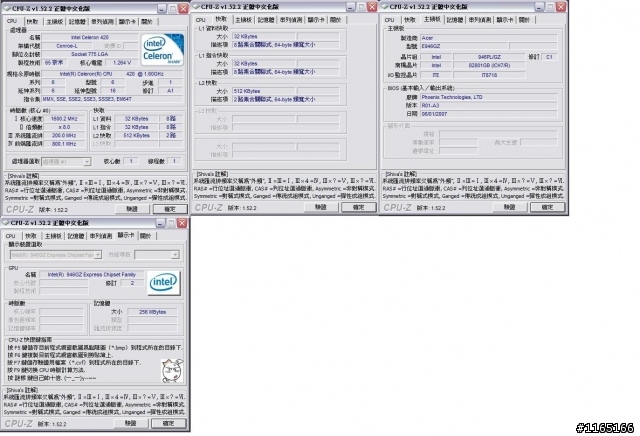This screenshot has width=640, height=436.
Task: Click the core speed value '1600.2 MHz'
Action: pos(64,119)
